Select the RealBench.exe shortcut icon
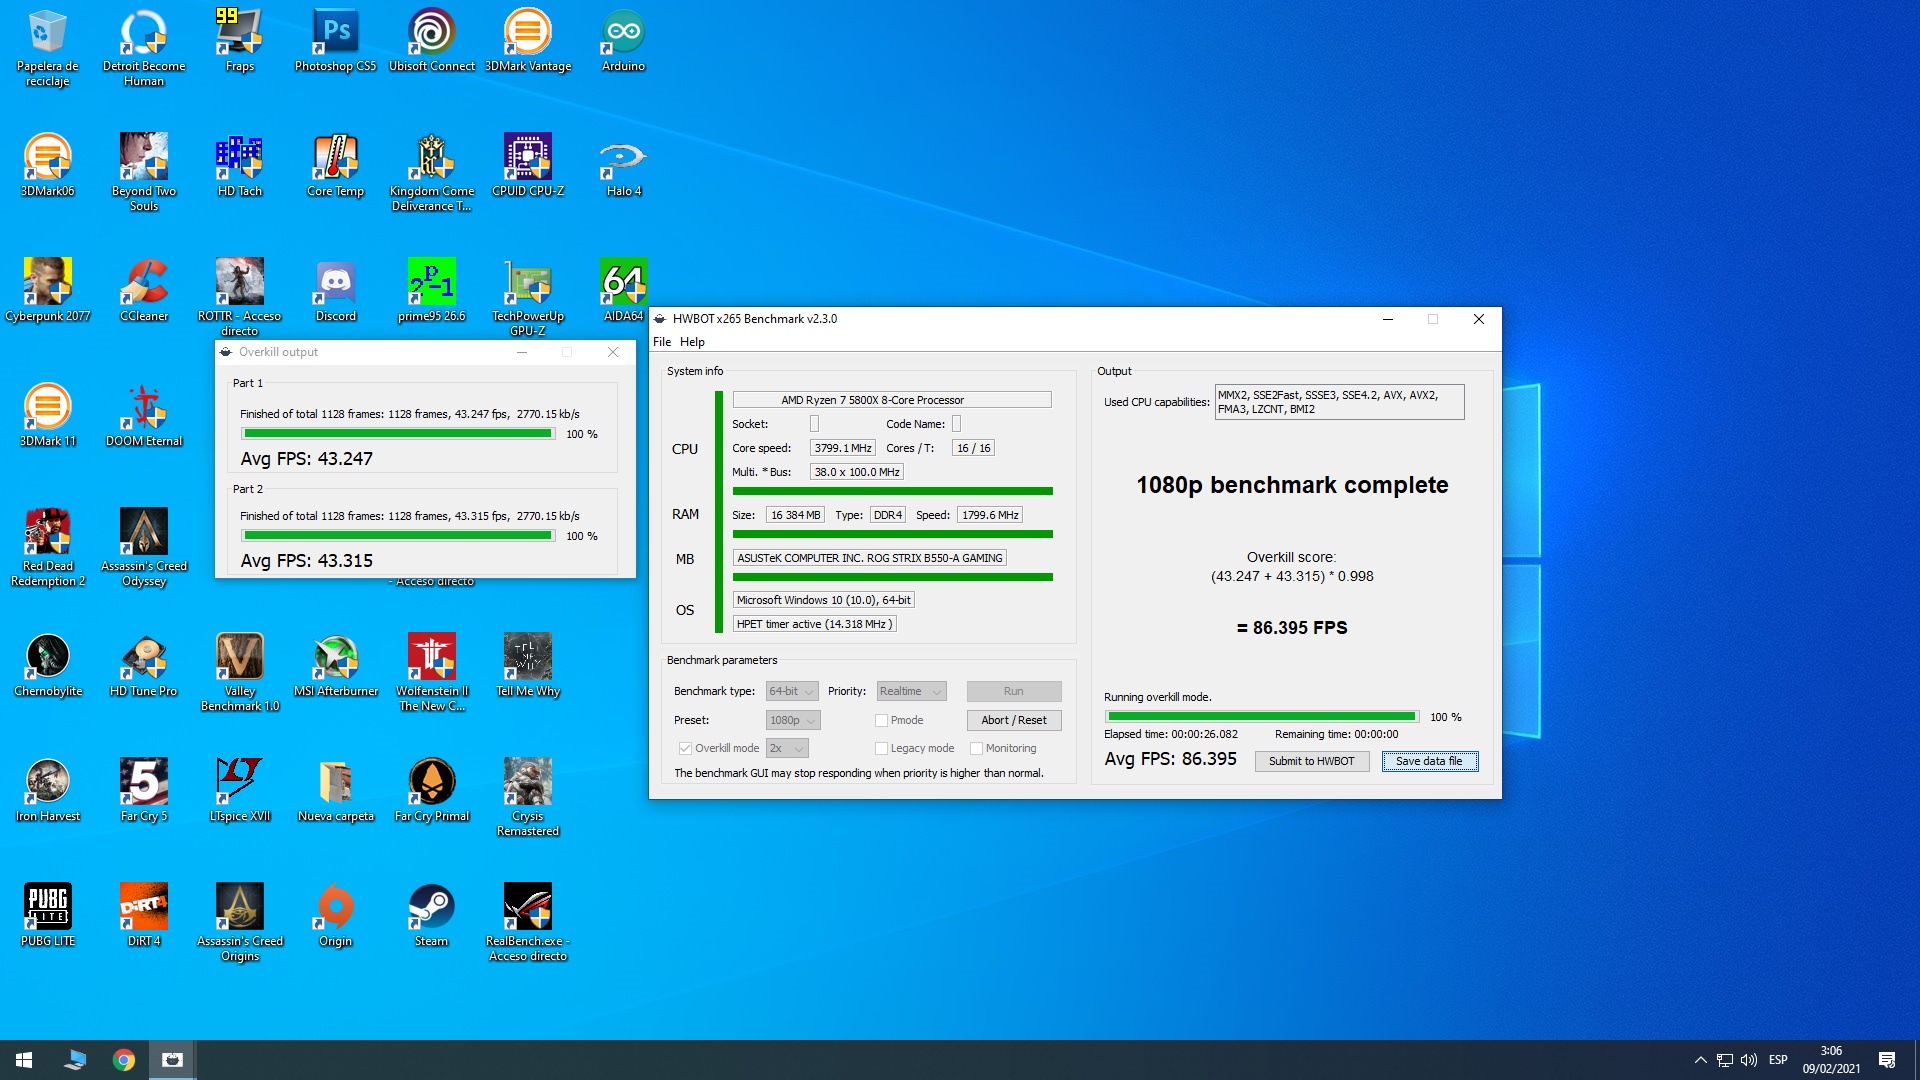 pos(528,923)
